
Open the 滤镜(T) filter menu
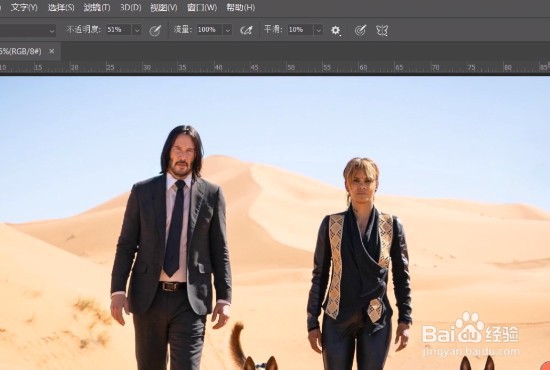point(97,7)
